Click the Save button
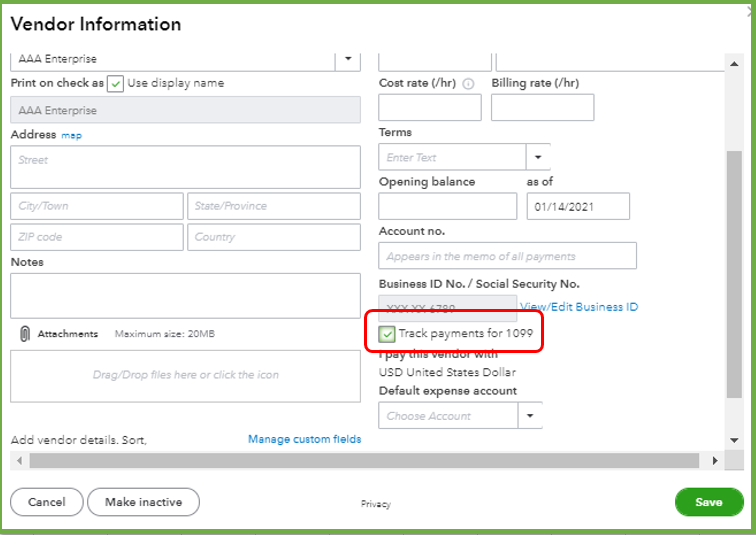The image size is (756, 535). pos(709,502)
